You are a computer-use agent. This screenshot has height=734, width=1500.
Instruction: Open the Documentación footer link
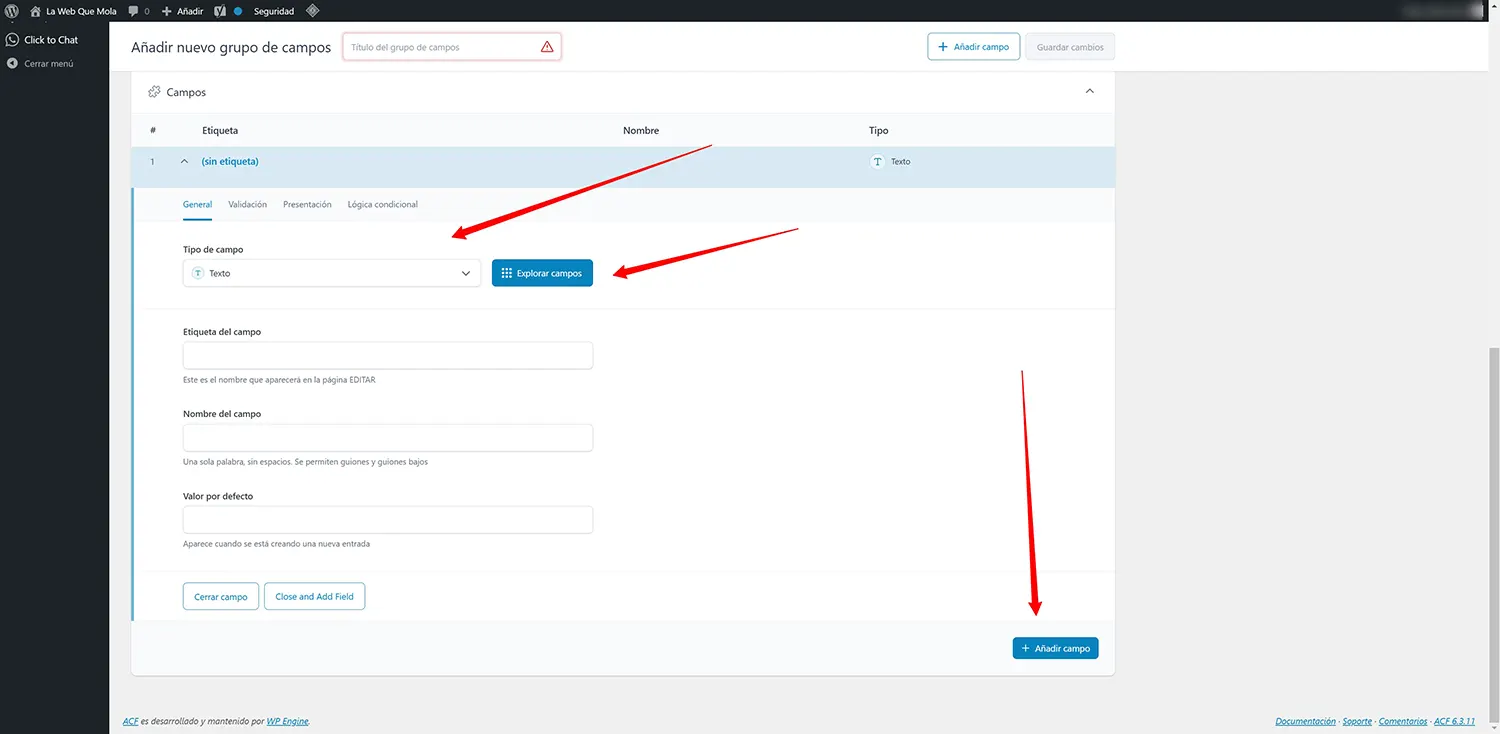[x=1305, y=721]
